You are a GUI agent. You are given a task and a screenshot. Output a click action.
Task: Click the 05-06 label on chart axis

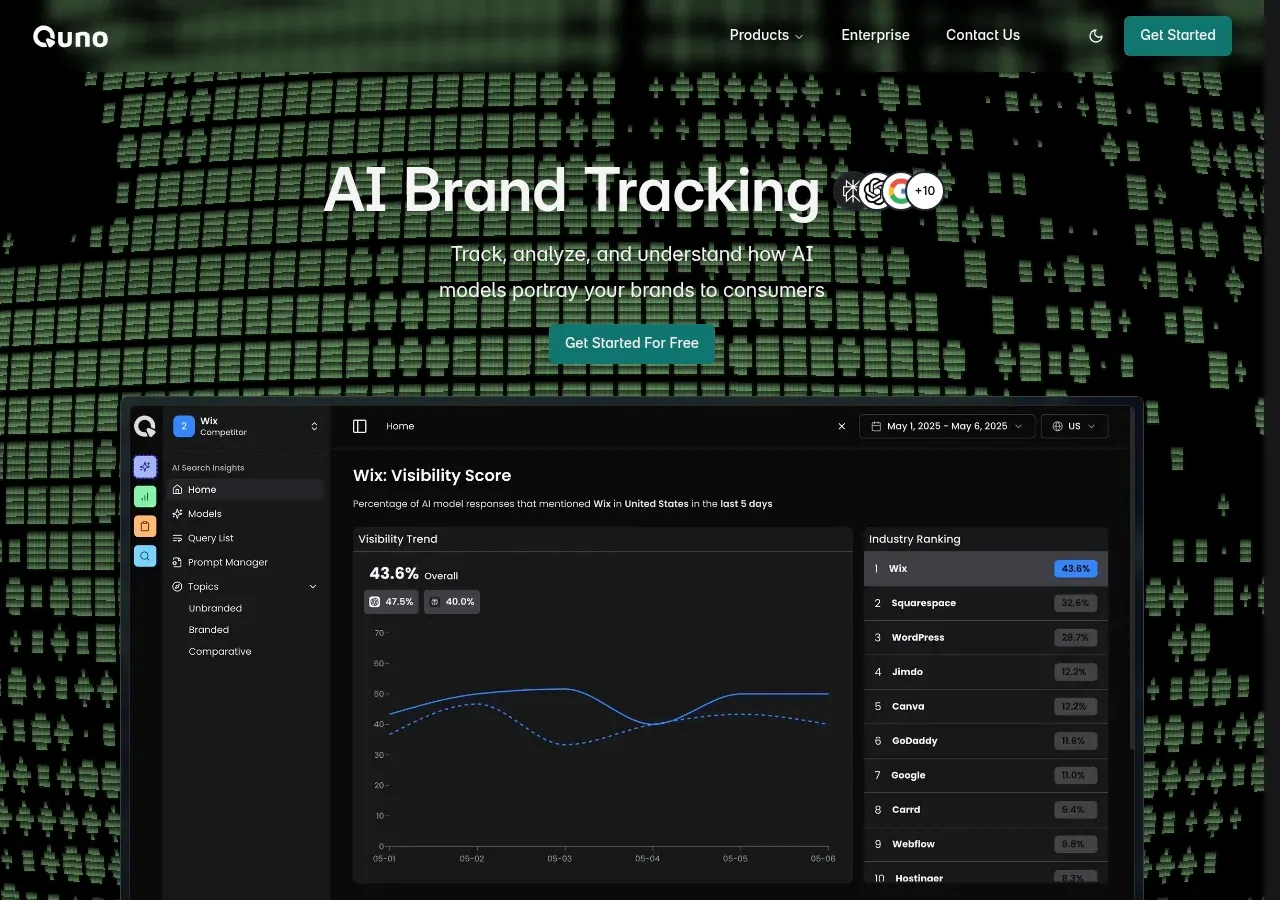click(822, 859)
